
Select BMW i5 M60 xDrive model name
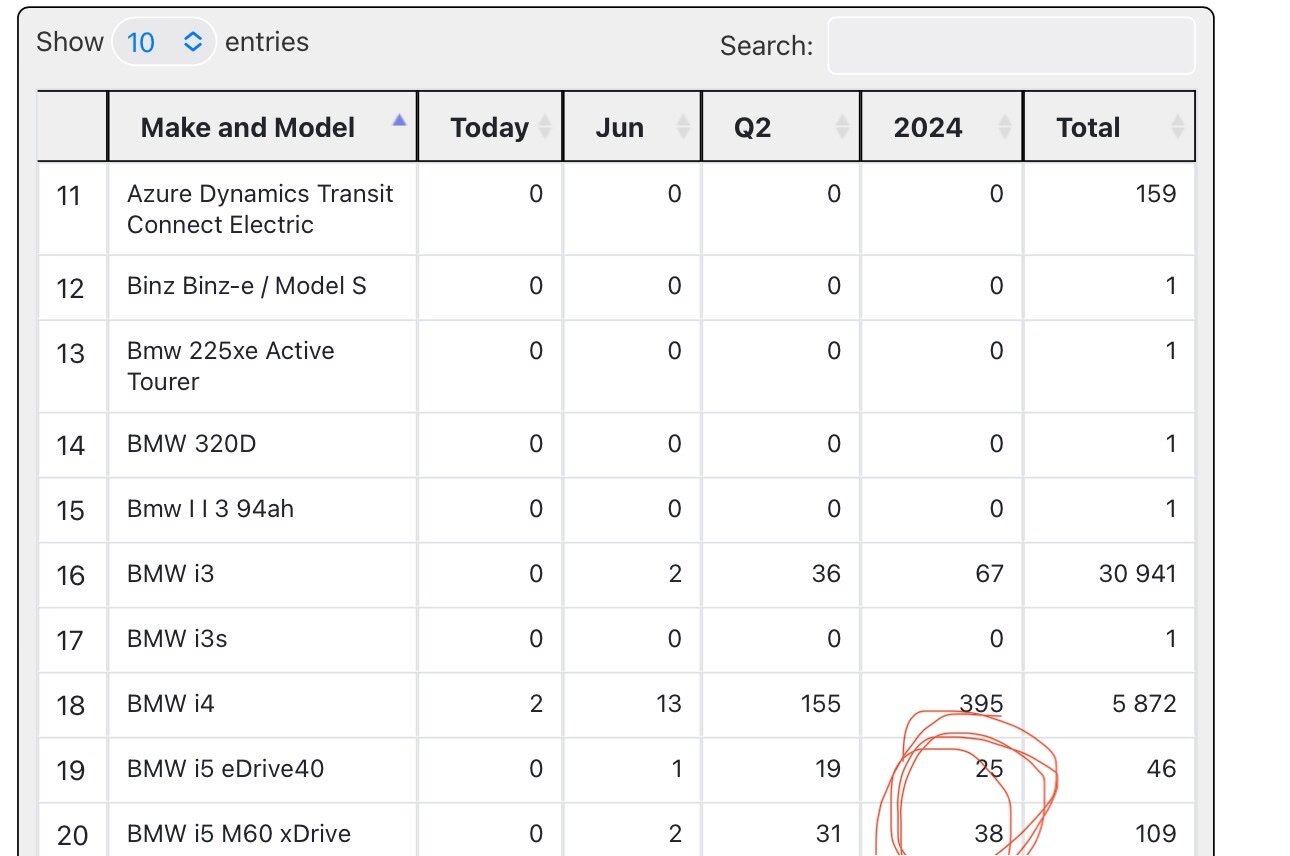pos(239,833)
